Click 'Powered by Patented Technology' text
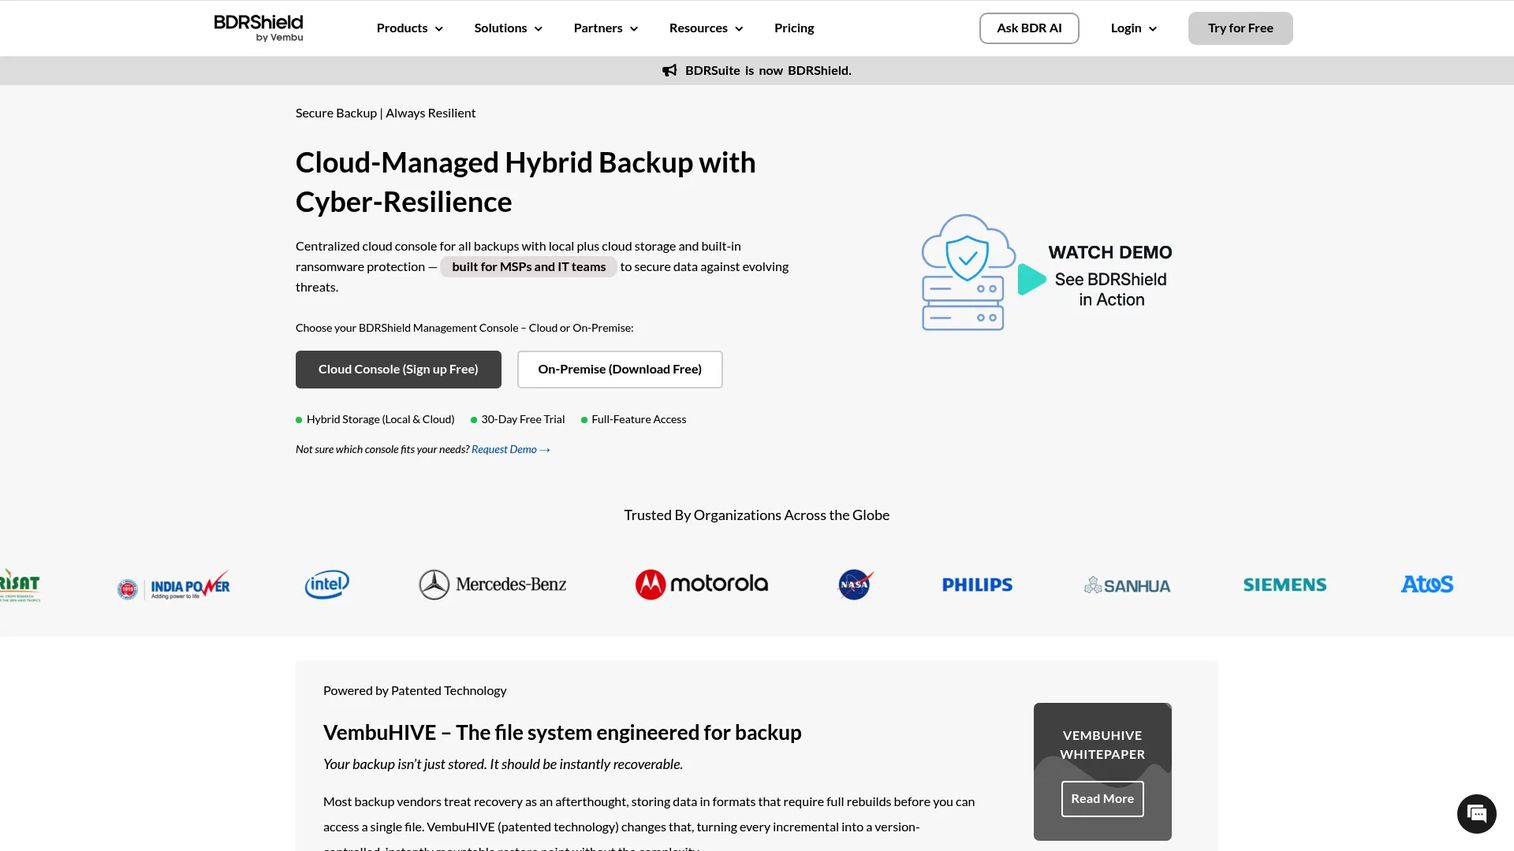Screen dimensions: 1514x851 click(415, 691)
